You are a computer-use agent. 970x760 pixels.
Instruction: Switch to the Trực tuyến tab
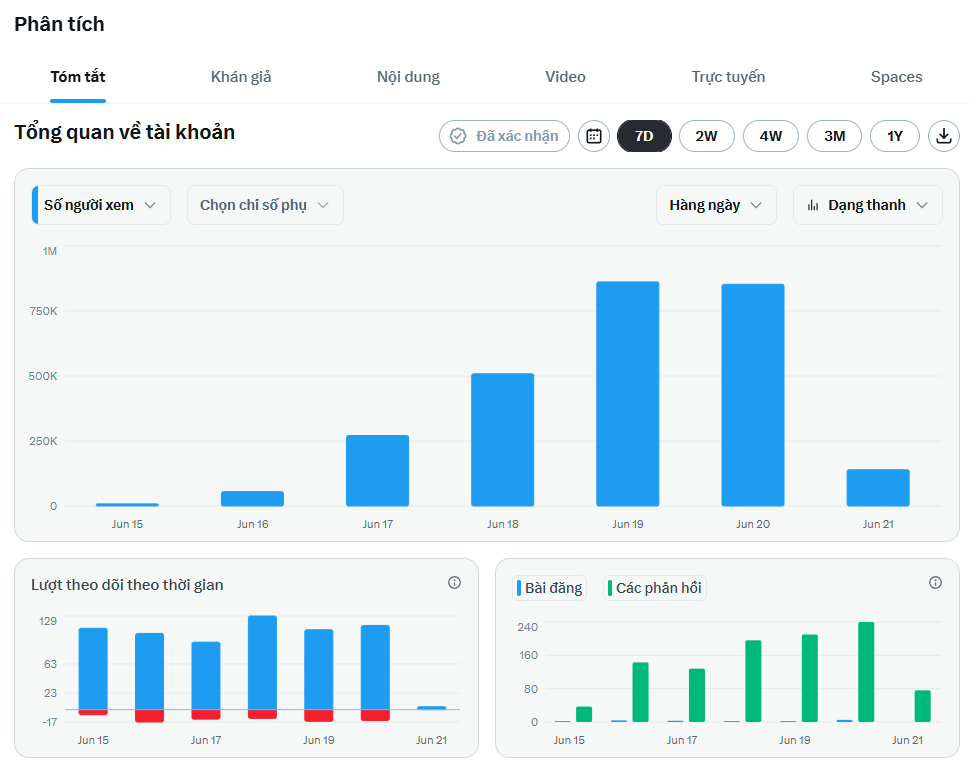click(728, 77)
